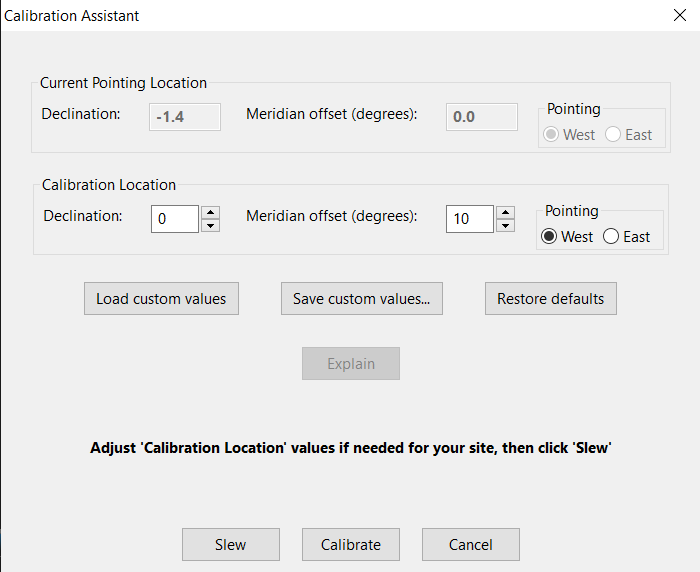This screenshot has height=572, width=700.
Task: Restore defaults for calibration location
Action: (551, 298)
